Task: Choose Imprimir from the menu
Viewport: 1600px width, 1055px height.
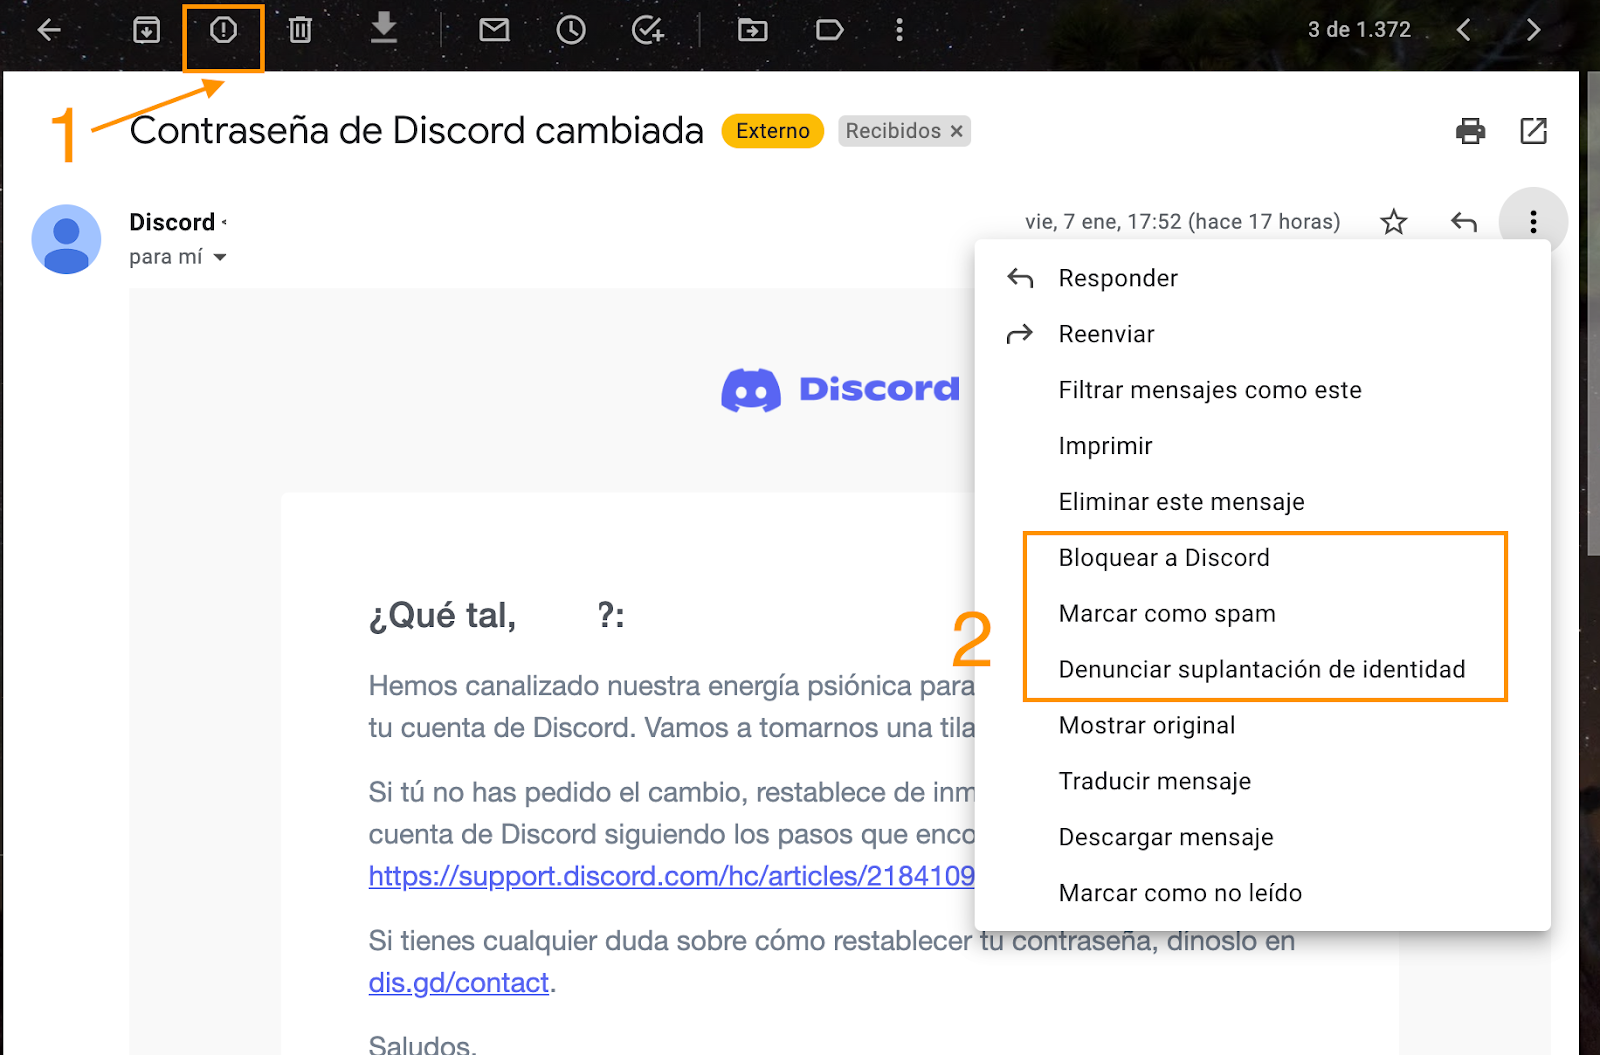Action: point(1262,446)
